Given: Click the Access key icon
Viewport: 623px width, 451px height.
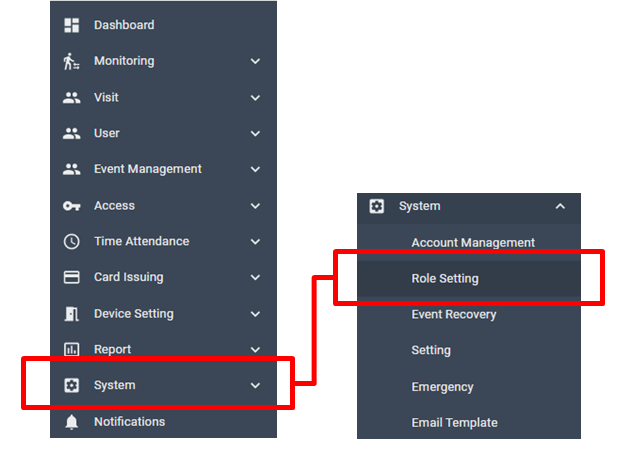Looking at the screenshot, I should click(x=71, y=206).
